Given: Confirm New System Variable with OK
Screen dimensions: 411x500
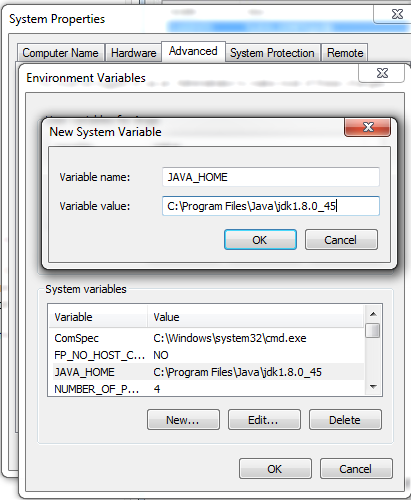Looking at the screenshot, I should [x=260, y=240].
